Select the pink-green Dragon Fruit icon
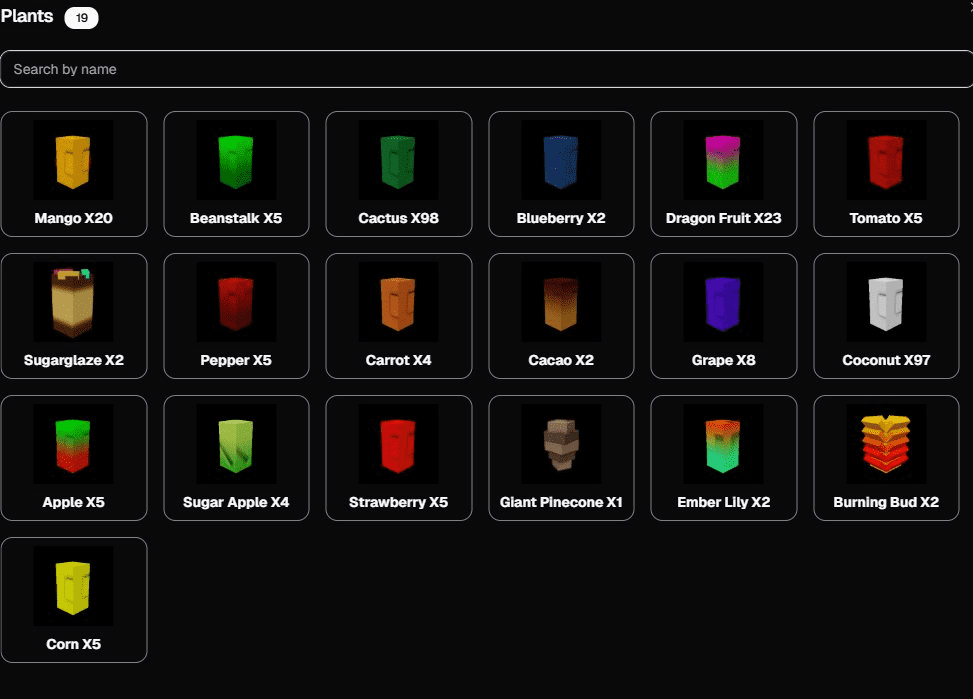The height and width of the screenshot is (699, 973). pos(723,161)
